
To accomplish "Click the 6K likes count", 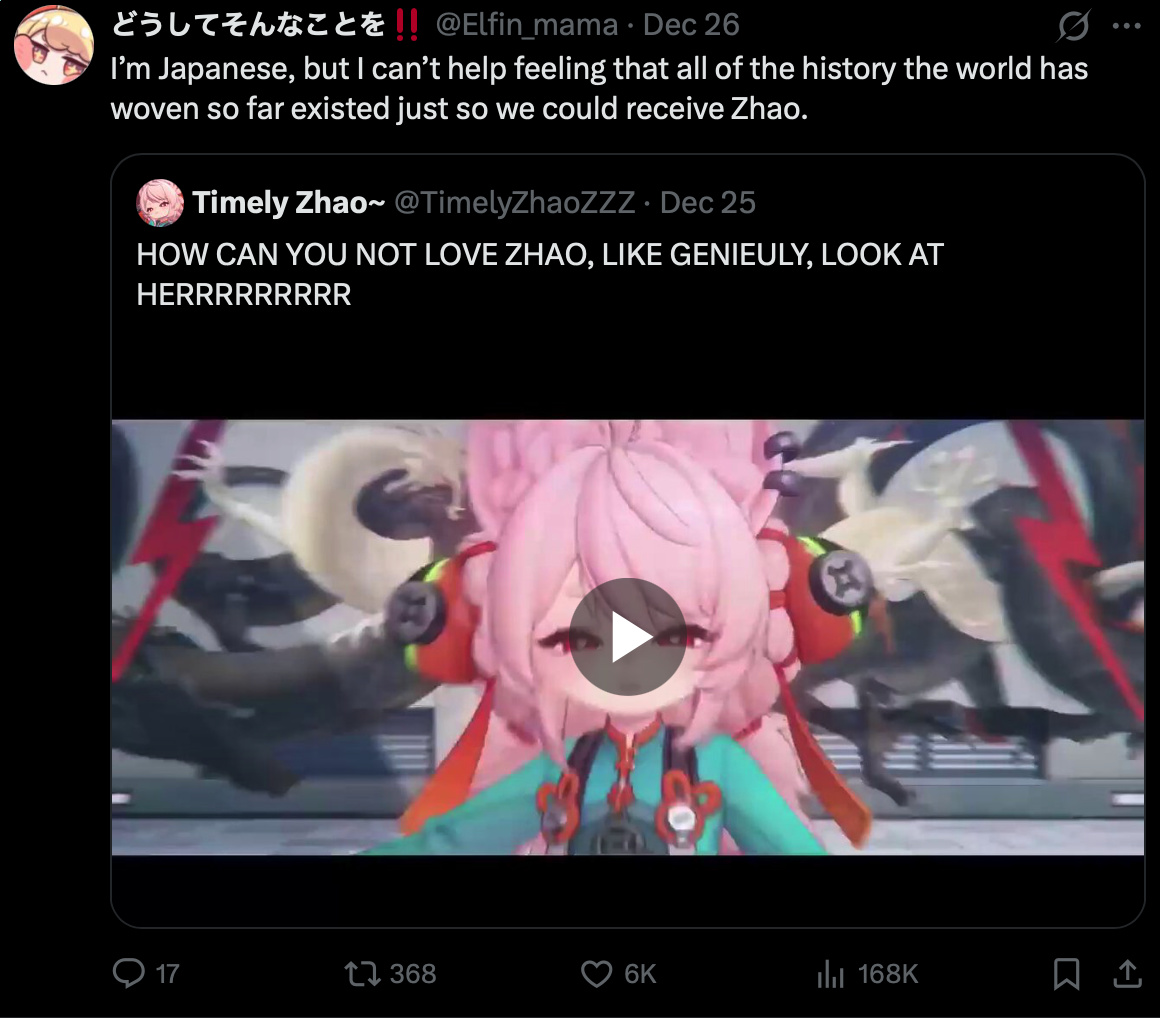I will pos(640,974).
